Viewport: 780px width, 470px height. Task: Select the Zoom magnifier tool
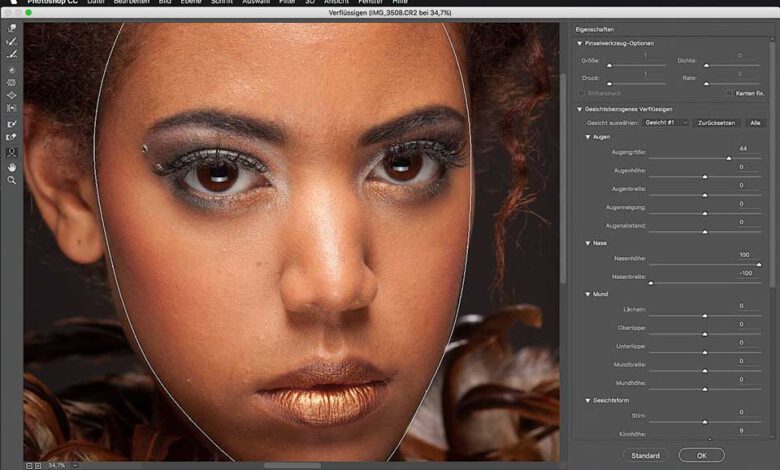(x=12, y=180)
